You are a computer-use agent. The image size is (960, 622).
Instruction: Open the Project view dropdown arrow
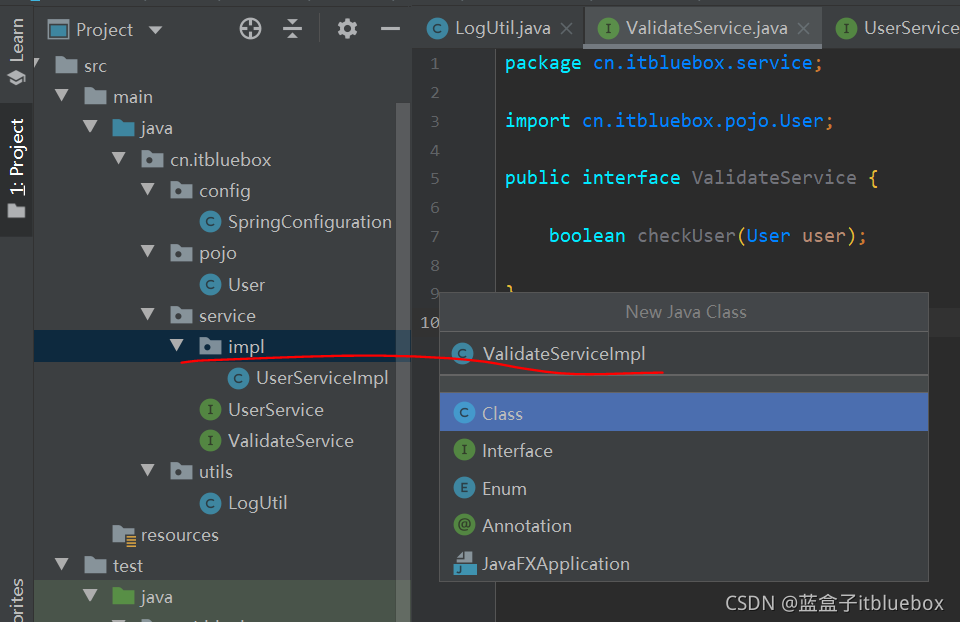[156, 29]
